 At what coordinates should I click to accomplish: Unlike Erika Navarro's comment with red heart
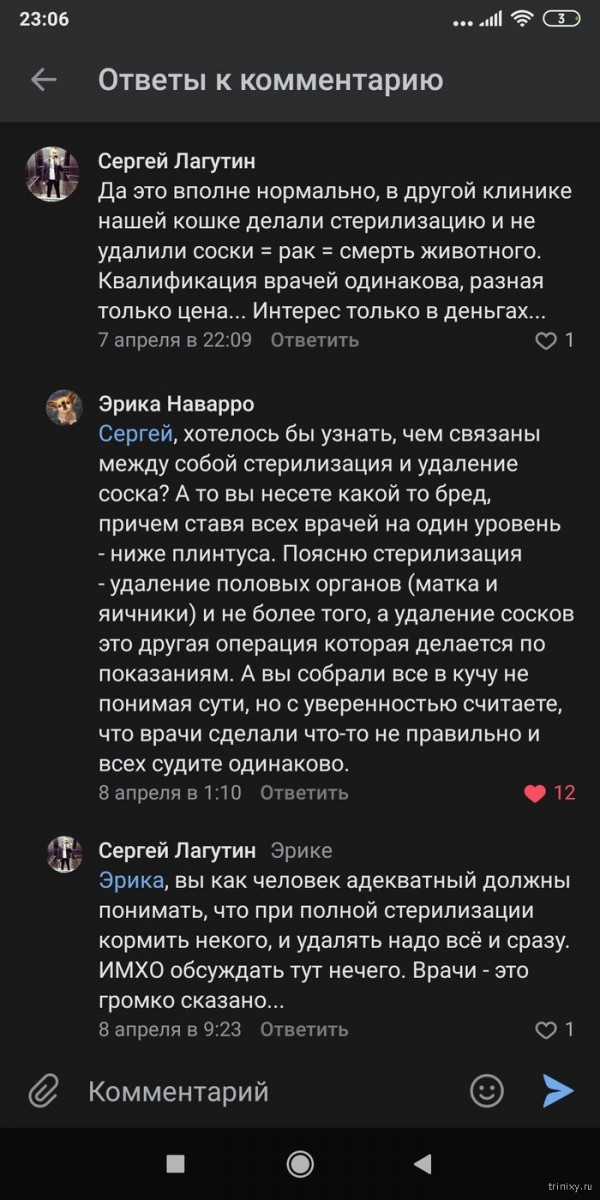(536, 793)
